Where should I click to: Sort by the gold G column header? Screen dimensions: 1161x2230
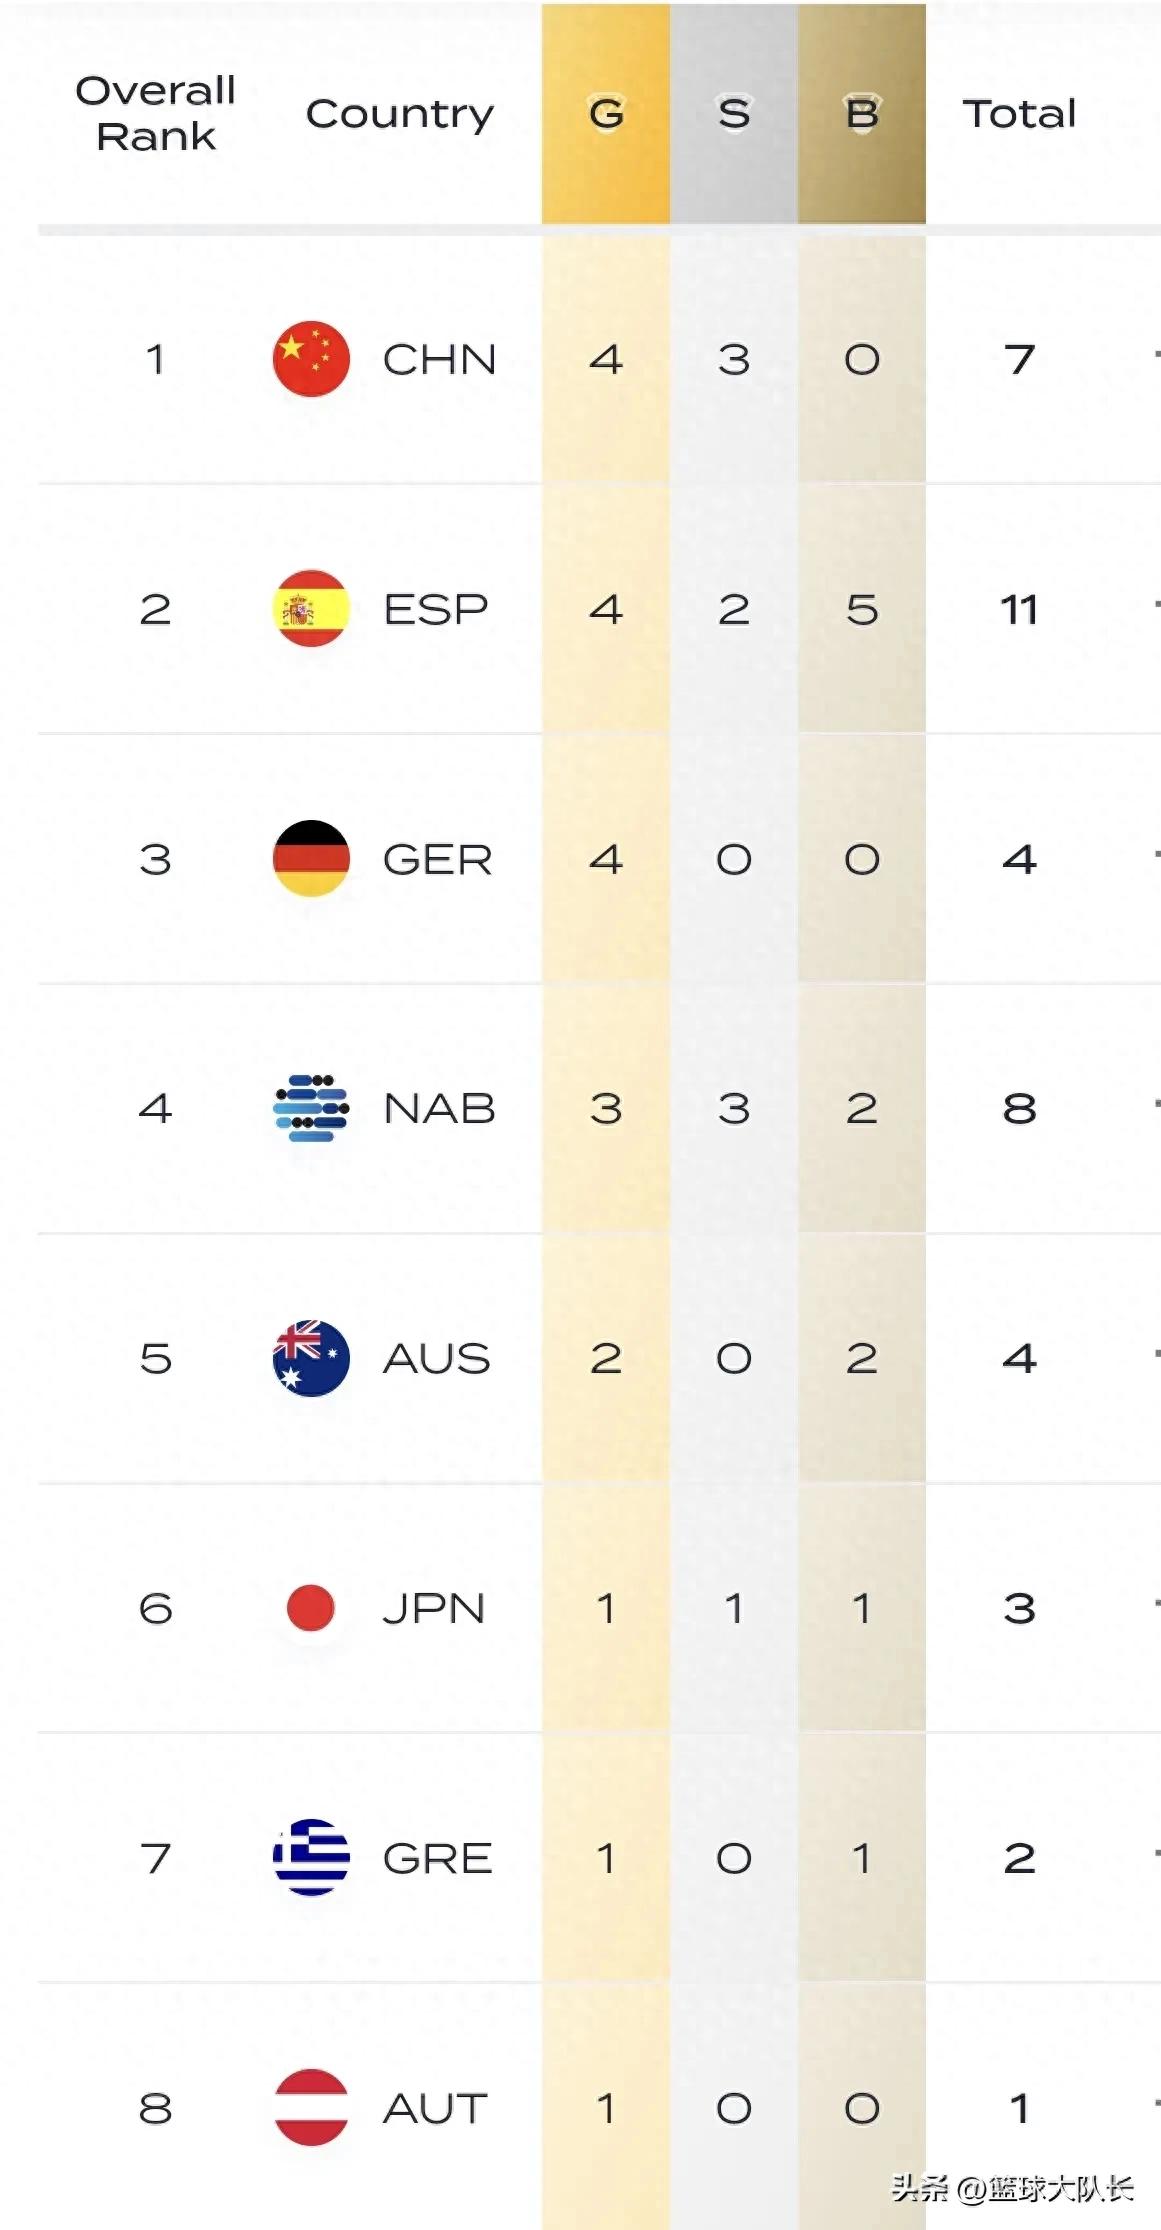[x=606, y=114]
